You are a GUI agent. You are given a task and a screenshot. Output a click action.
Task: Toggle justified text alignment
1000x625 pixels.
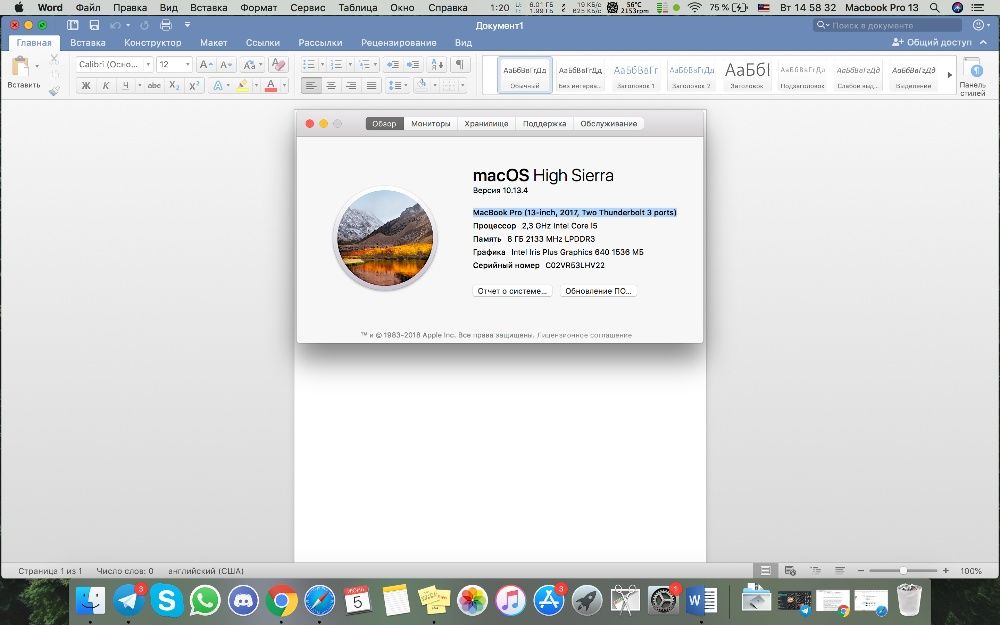(371, 85)
